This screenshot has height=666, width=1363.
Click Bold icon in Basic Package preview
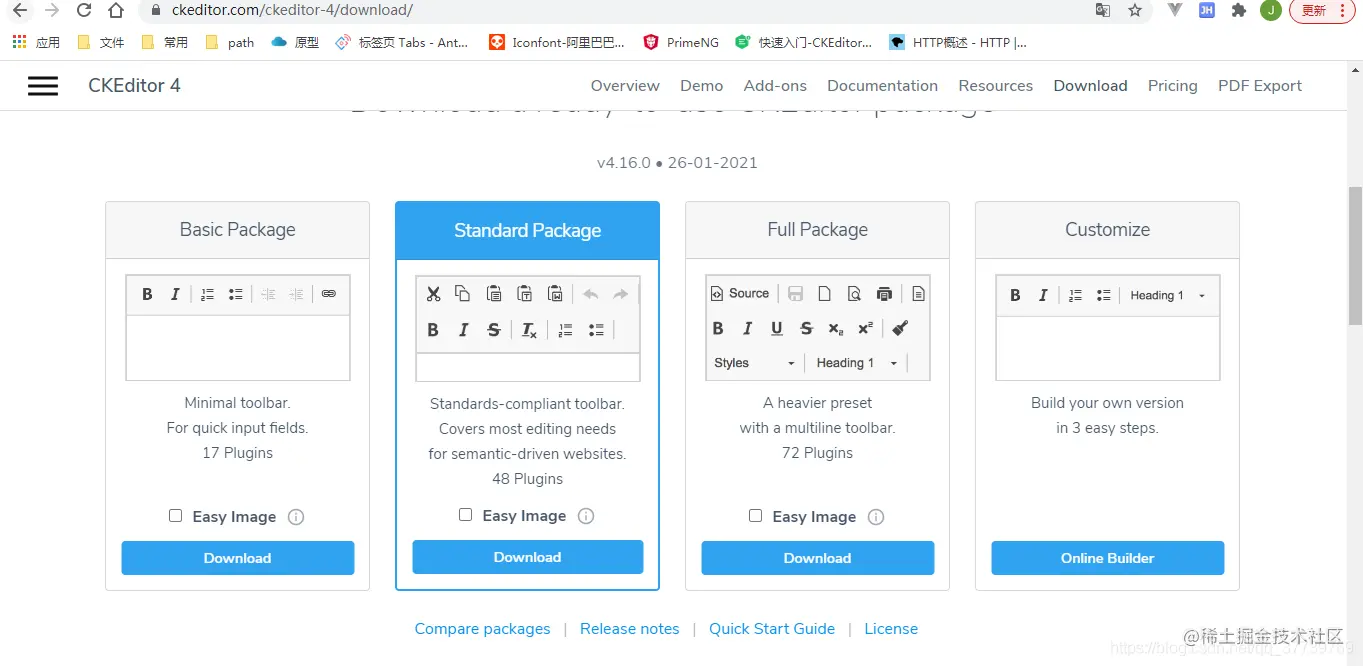pos(147,294)
